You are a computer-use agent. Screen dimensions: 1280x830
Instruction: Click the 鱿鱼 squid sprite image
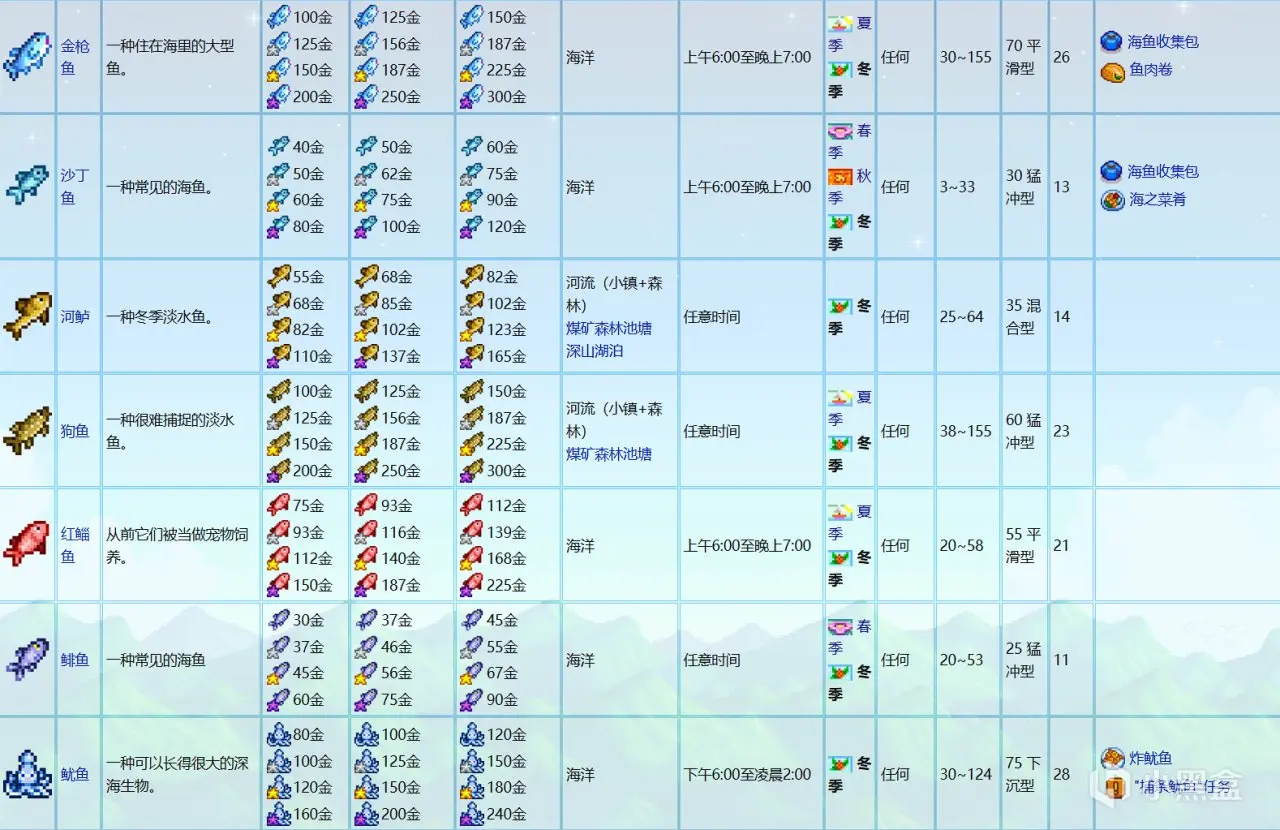coord(27,774)
